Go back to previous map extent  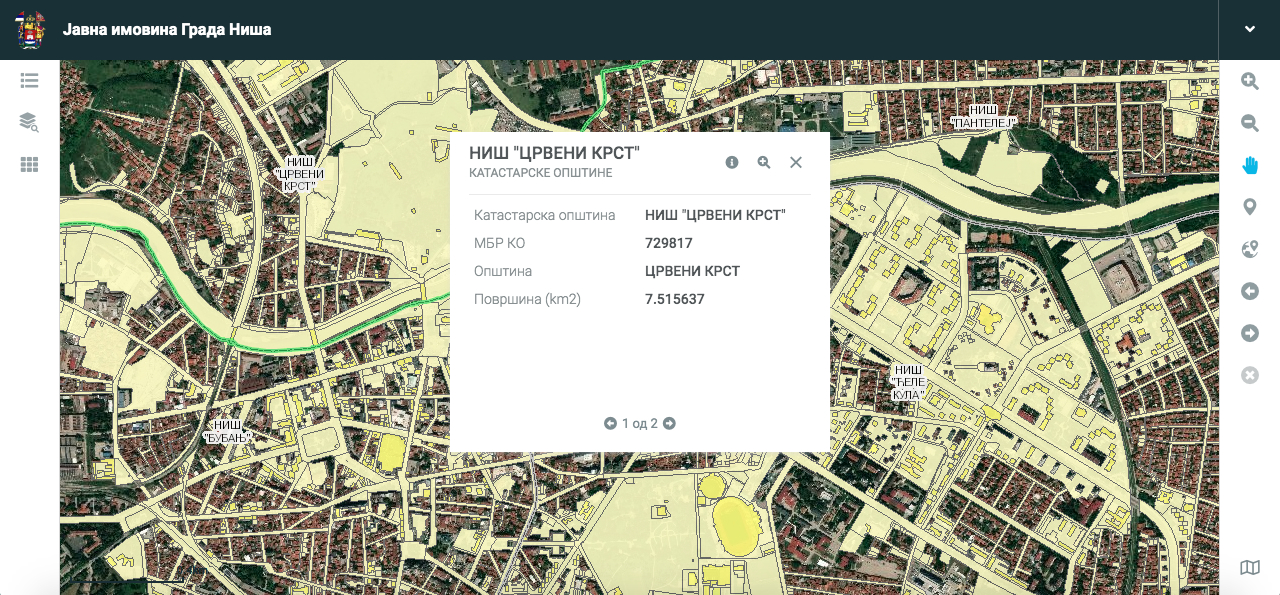(x=1249, y=291)
